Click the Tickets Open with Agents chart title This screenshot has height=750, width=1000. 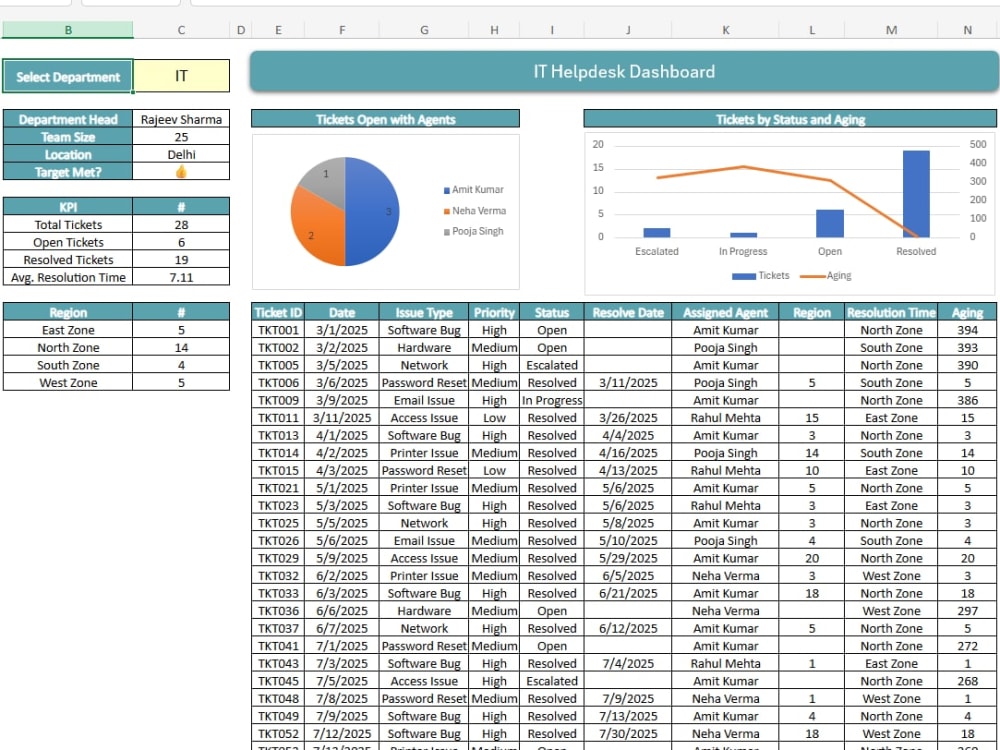pyautogui.click(x=385, y=119)
